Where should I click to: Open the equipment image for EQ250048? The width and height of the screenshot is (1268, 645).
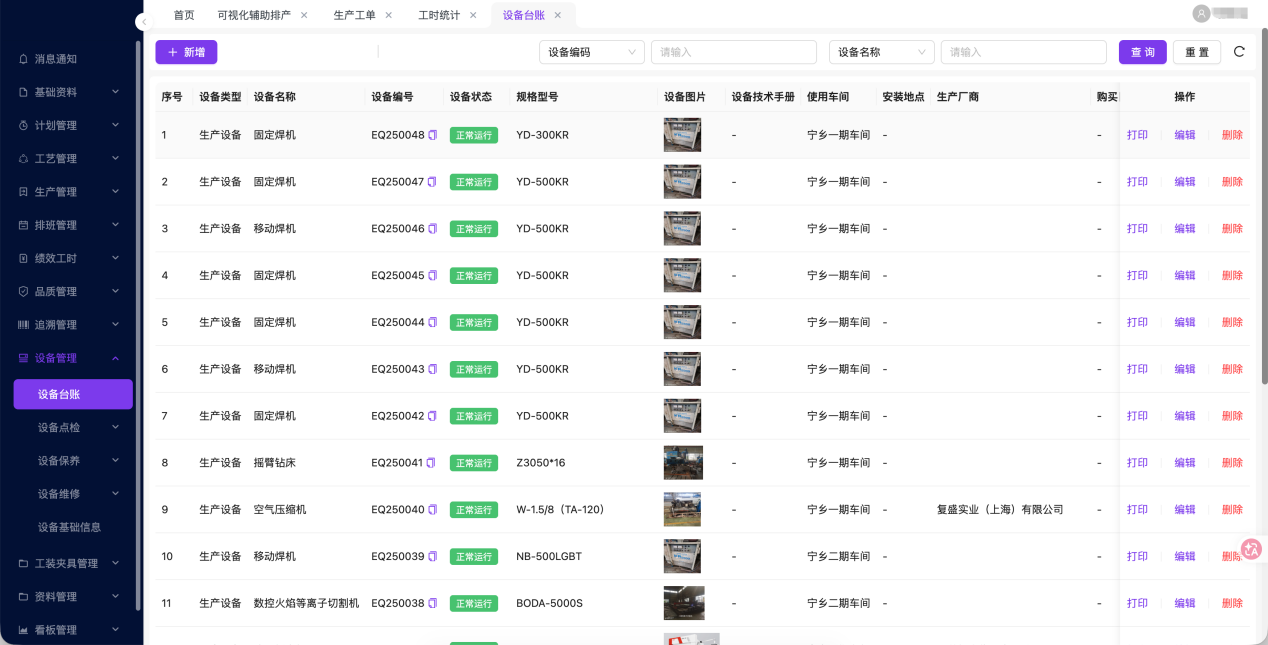pos(682,135)
